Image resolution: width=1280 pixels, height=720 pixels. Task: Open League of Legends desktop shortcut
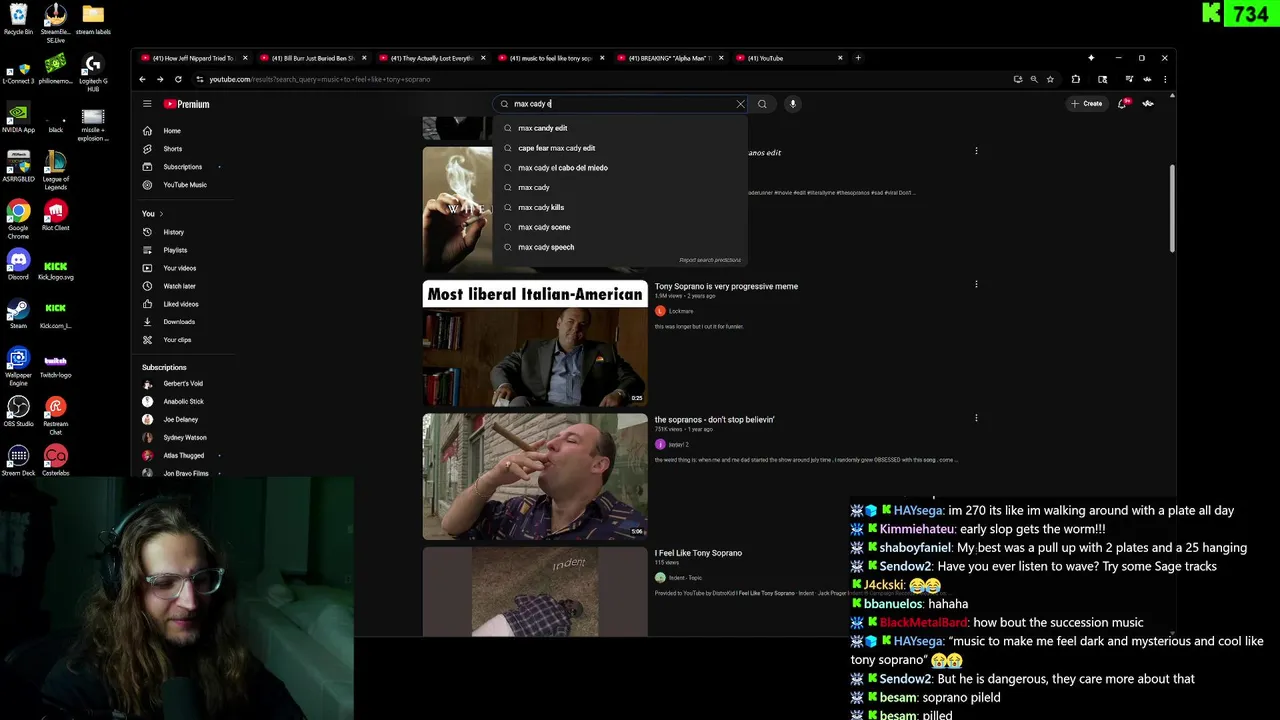[x=55, y=169]
